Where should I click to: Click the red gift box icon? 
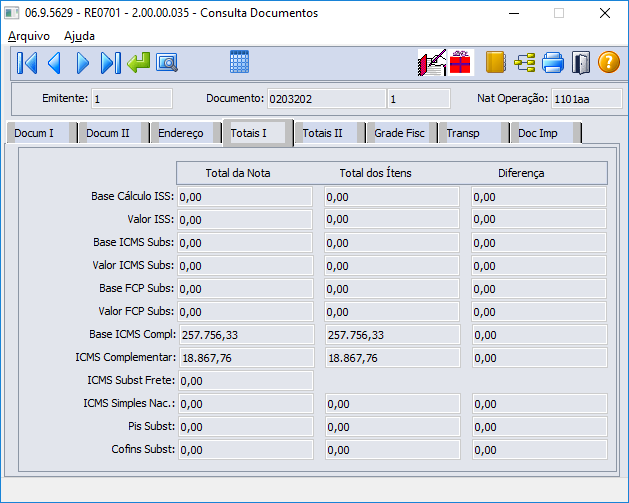(x=460, y=63)
